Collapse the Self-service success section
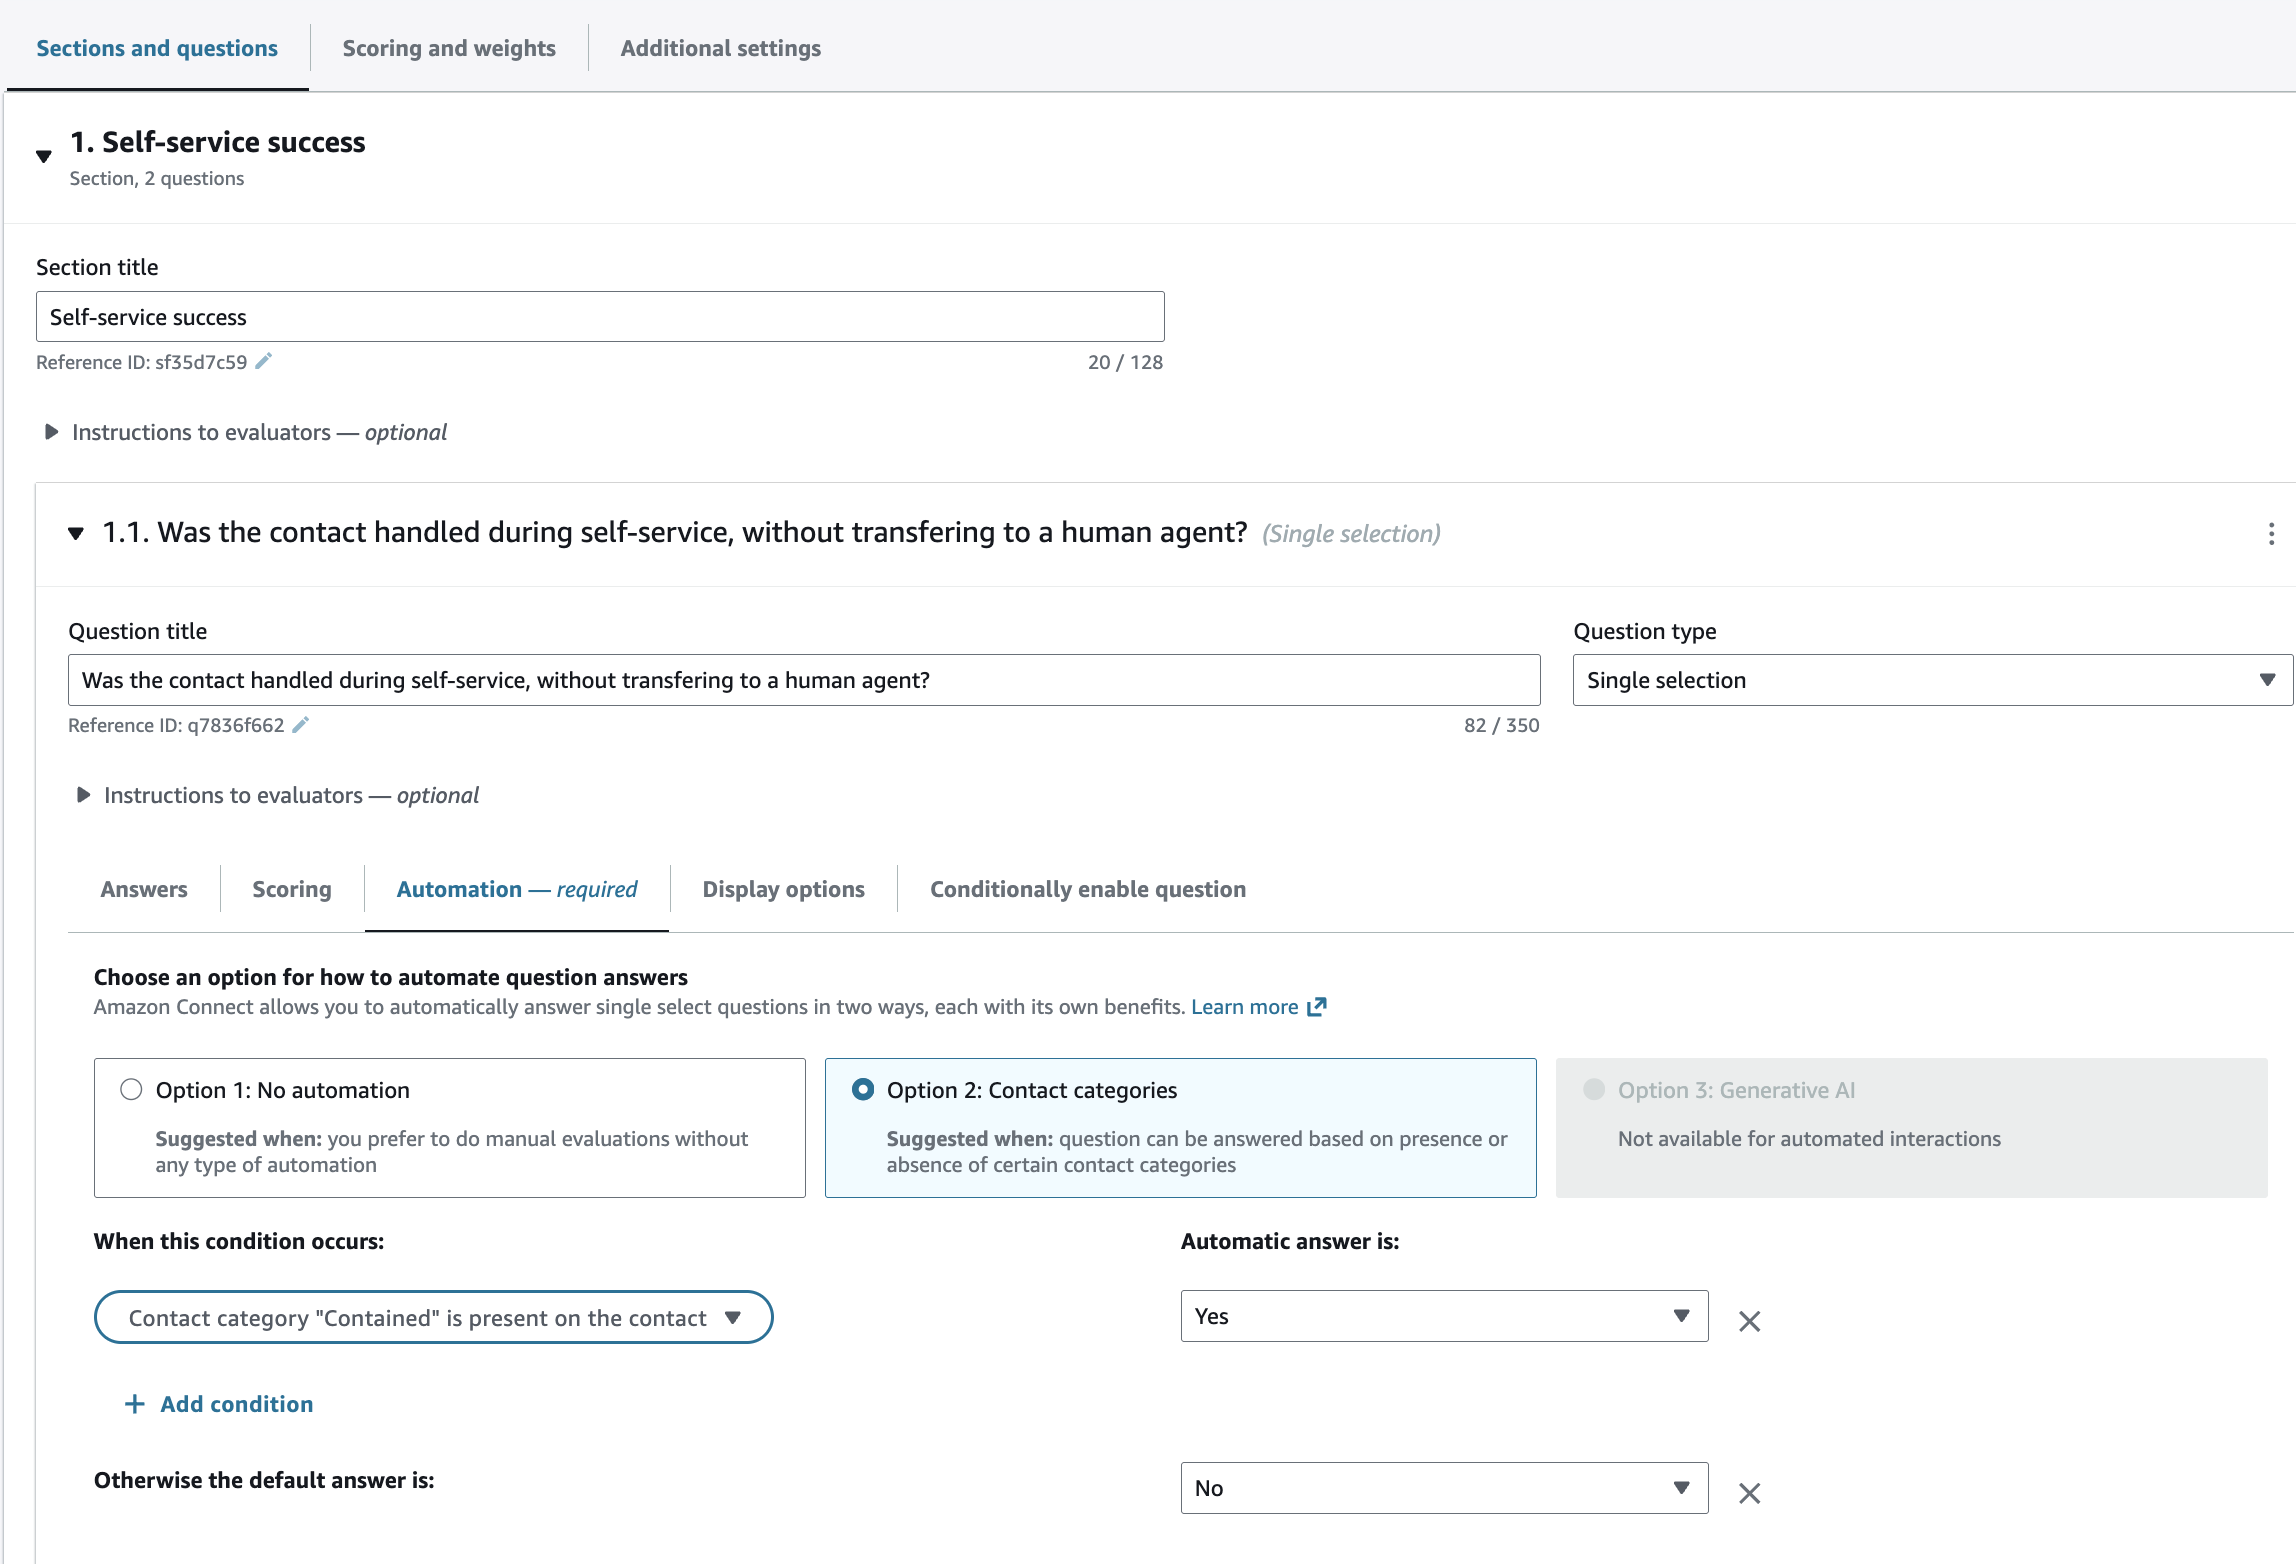 point(44,156)
